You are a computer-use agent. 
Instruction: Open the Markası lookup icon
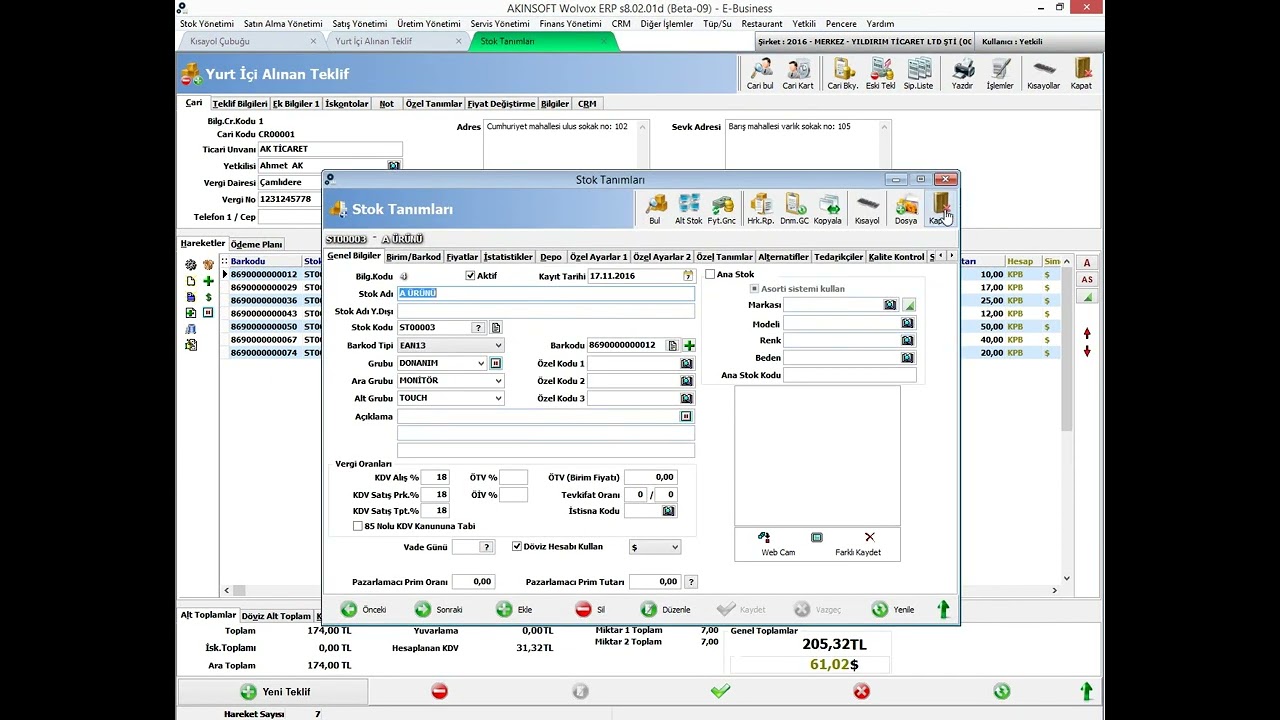(890, 305)
